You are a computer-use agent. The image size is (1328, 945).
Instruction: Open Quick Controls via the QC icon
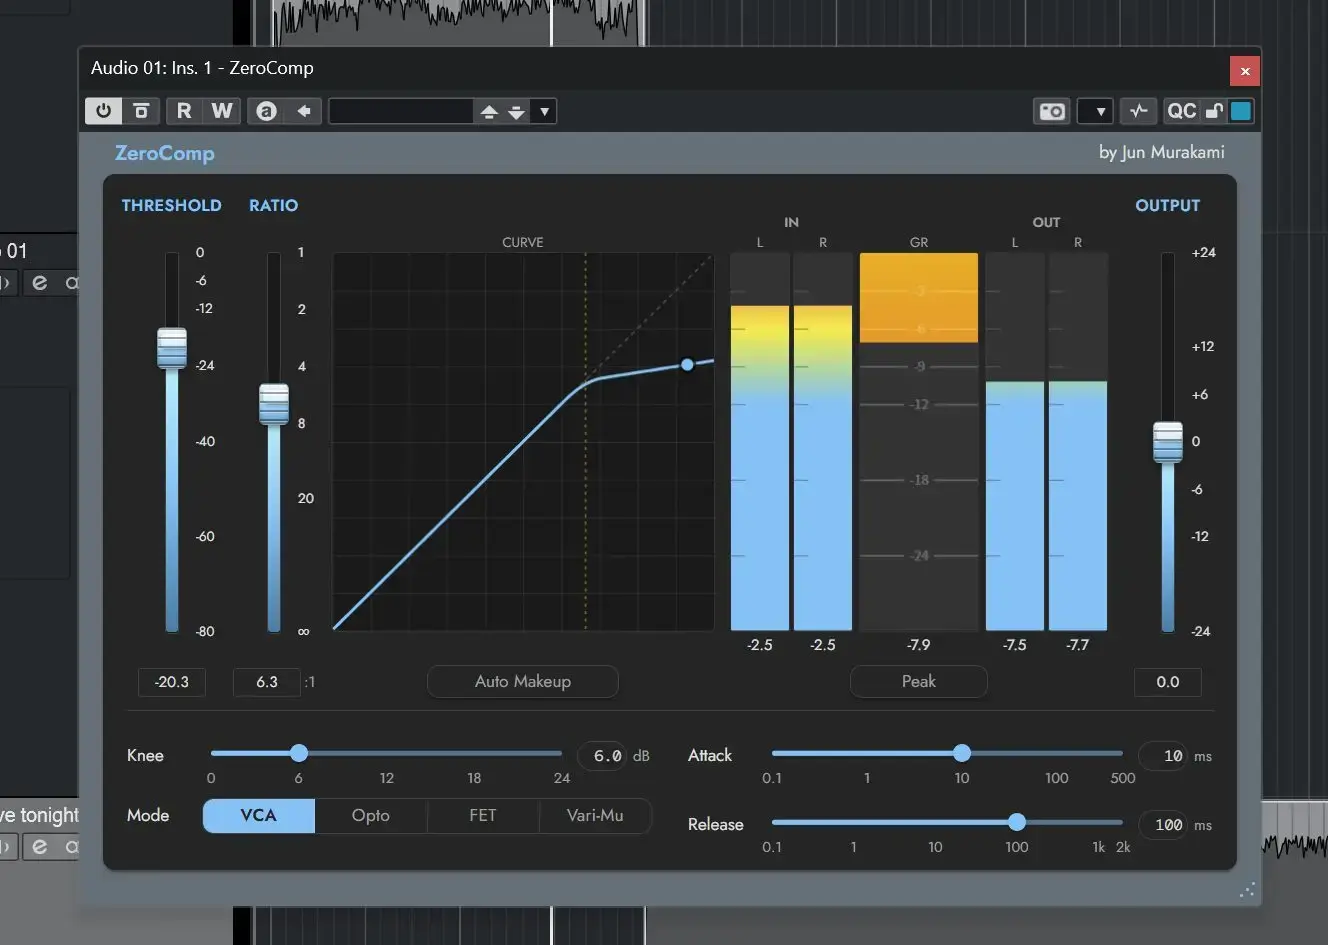click(1181, 111)
